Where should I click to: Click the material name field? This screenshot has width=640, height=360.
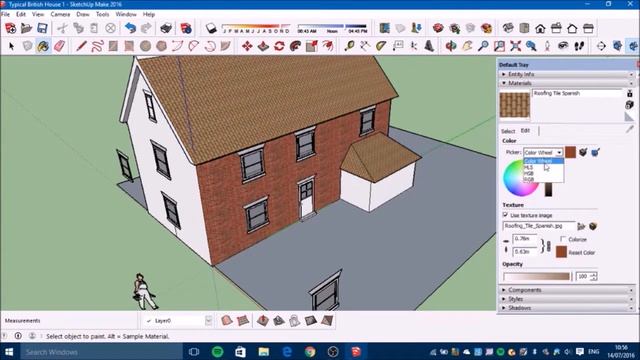click(x=577, y=93)
